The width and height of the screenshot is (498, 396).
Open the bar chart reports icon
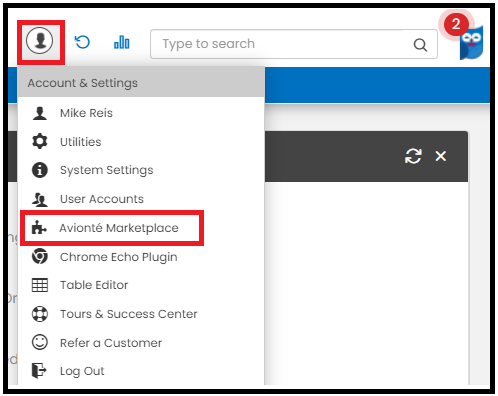[122, 42]
